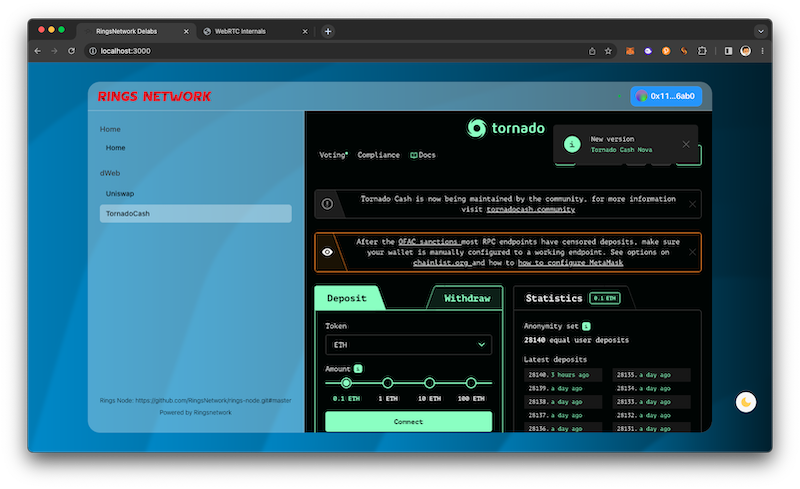The height and width of the screenshot is (489, 800).
Task: Click deposit 28135, a day ago
Action: tap(652, 375)
